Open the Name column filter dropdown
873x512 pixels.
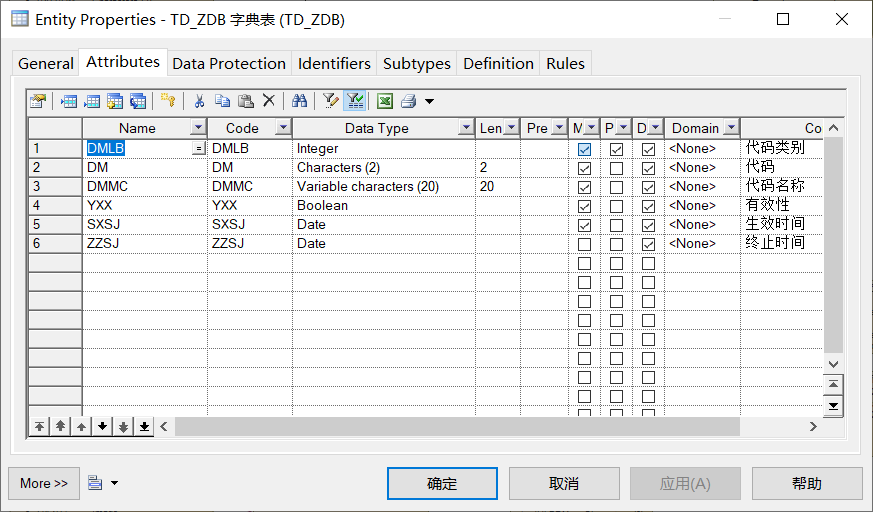coord(198,128)
